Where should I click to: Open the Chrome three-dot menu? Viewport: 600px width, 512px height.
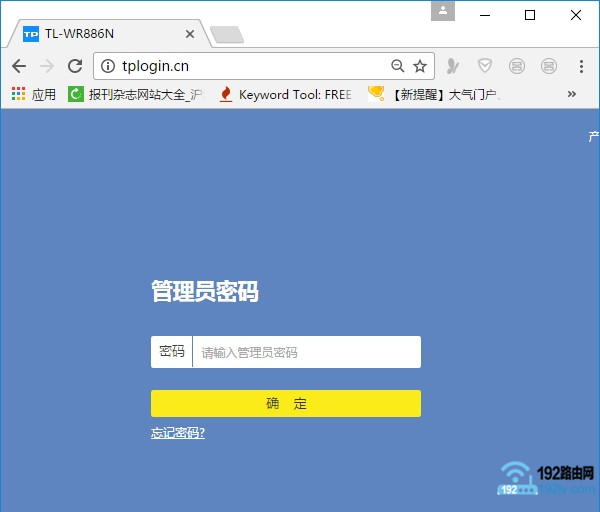[x=581, y=66]
